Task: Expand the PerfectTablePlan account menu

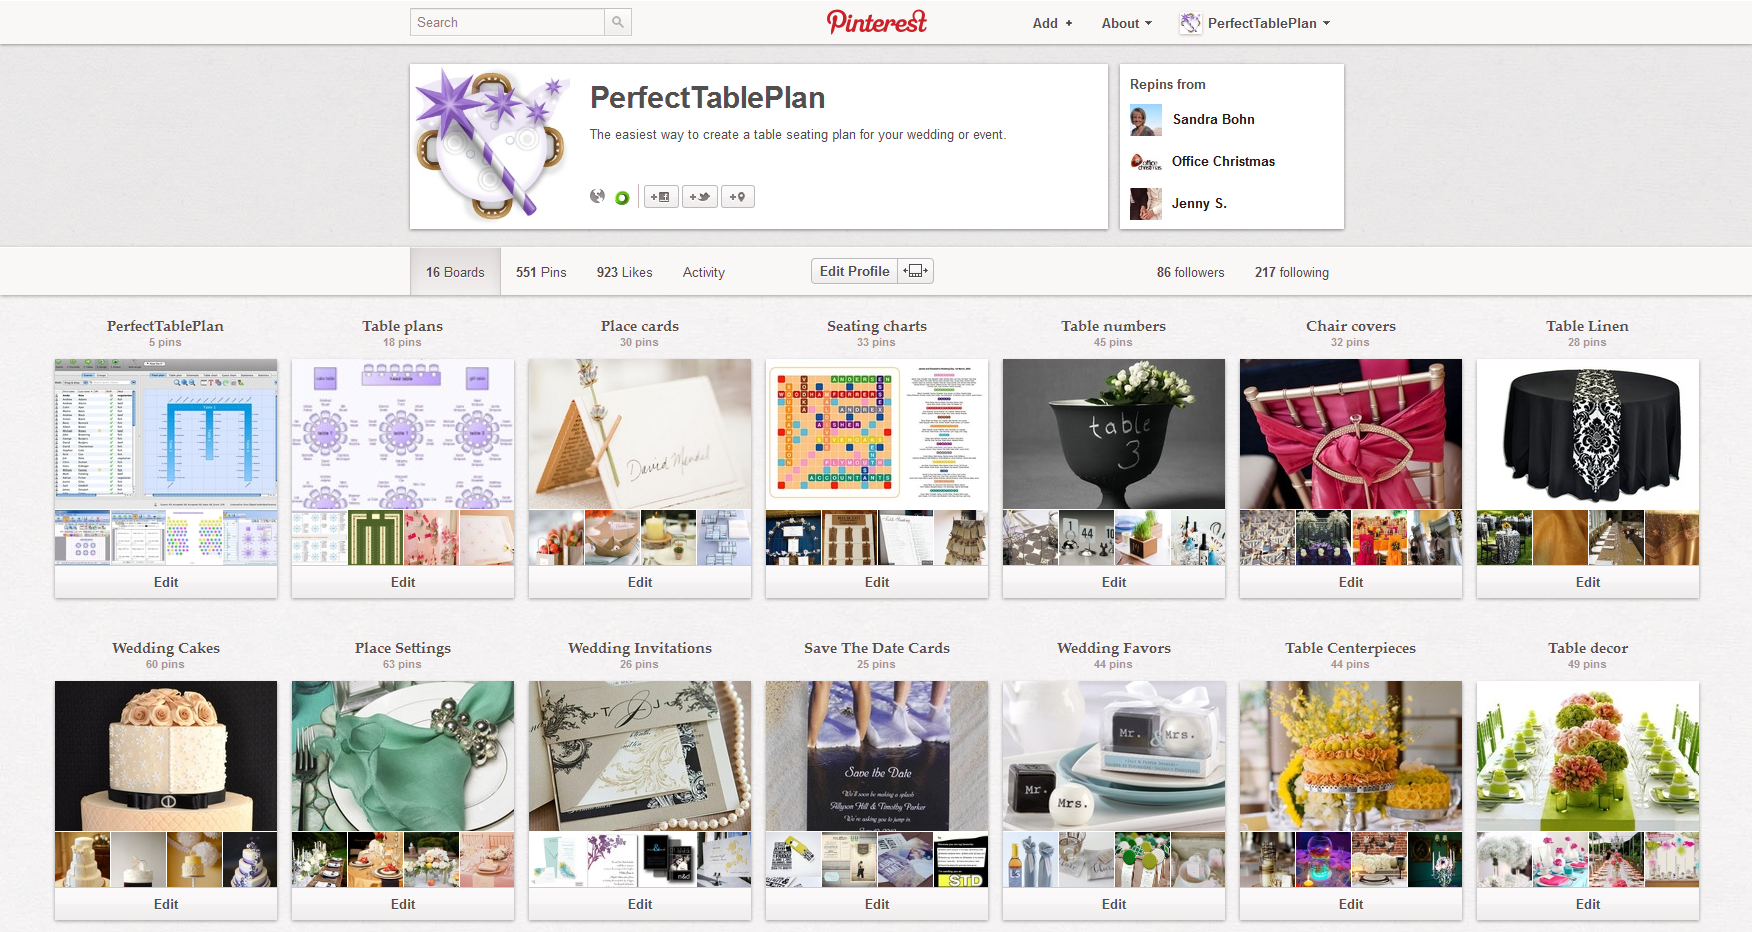Action: click(1255, 23)
